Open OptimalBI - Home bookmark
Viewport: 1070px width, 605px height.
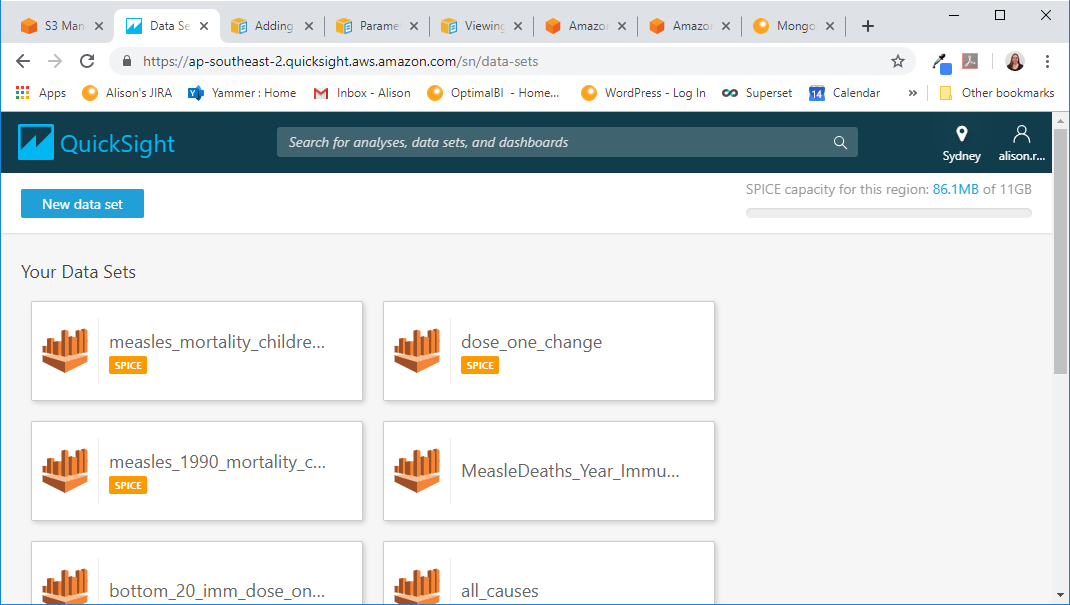pyautogui.click(x=493, y=93)
